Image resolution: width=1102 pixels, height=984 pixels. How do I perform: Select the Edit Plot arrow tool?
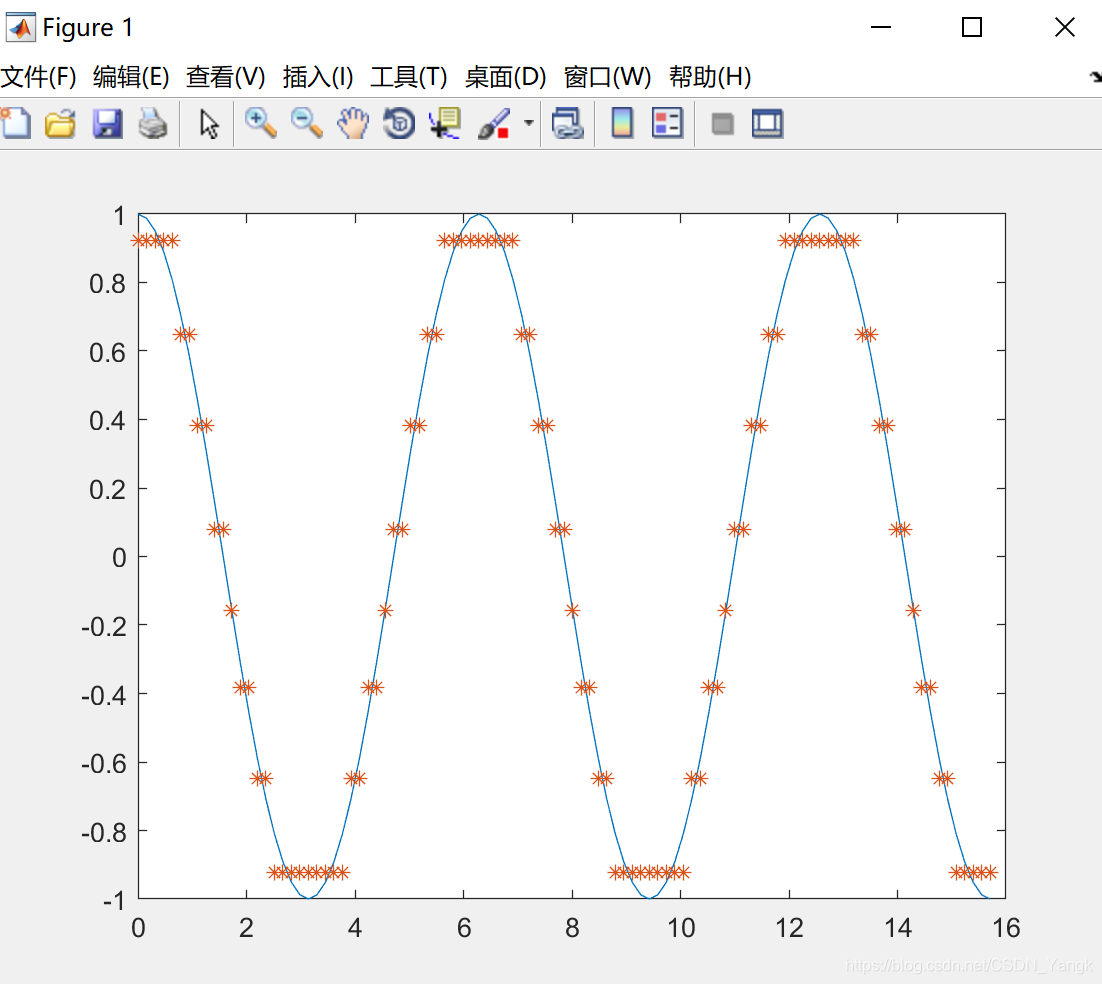click(x=209, y=124)
